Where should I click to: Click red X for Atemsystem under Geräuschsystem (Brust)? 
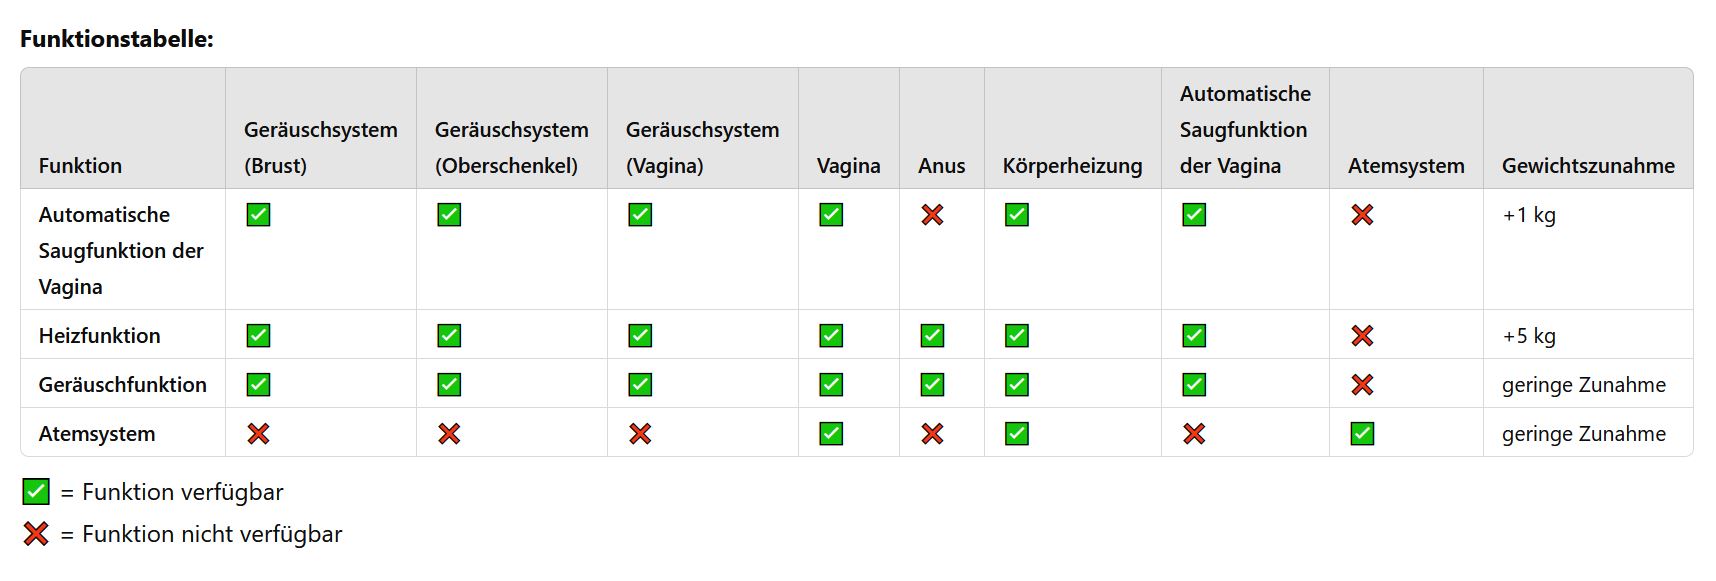pos(258,434)
